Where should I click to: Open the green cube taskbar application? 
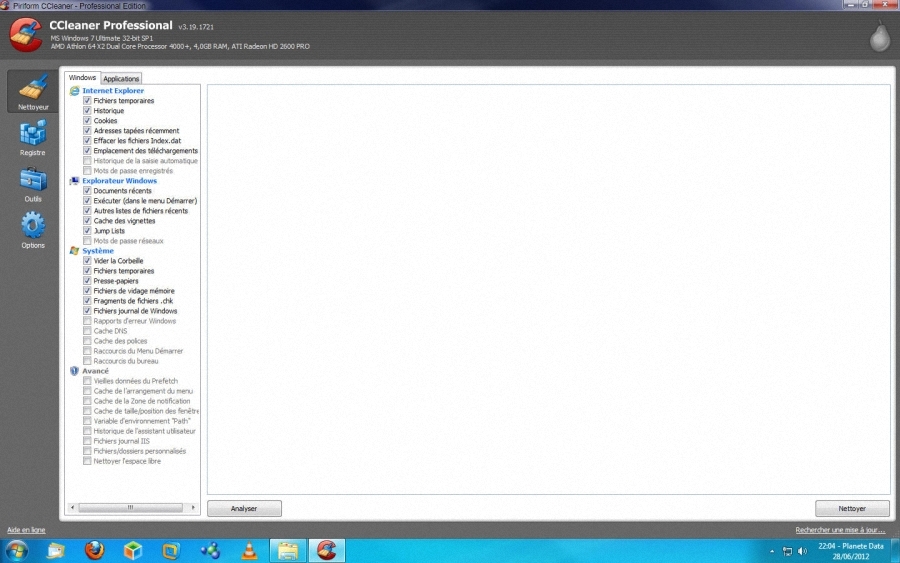133,551
